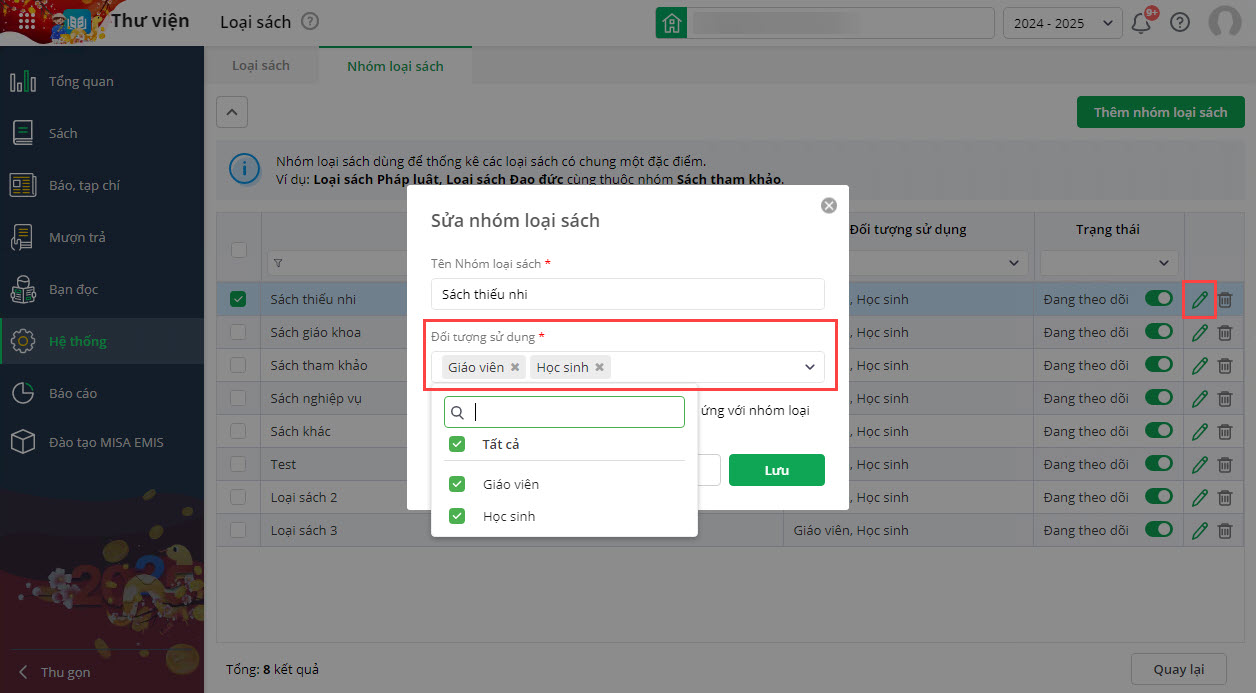Open Bạn đọc sidebar item
The height and width of the screenshot is (693, 1256).
(102, 289)
